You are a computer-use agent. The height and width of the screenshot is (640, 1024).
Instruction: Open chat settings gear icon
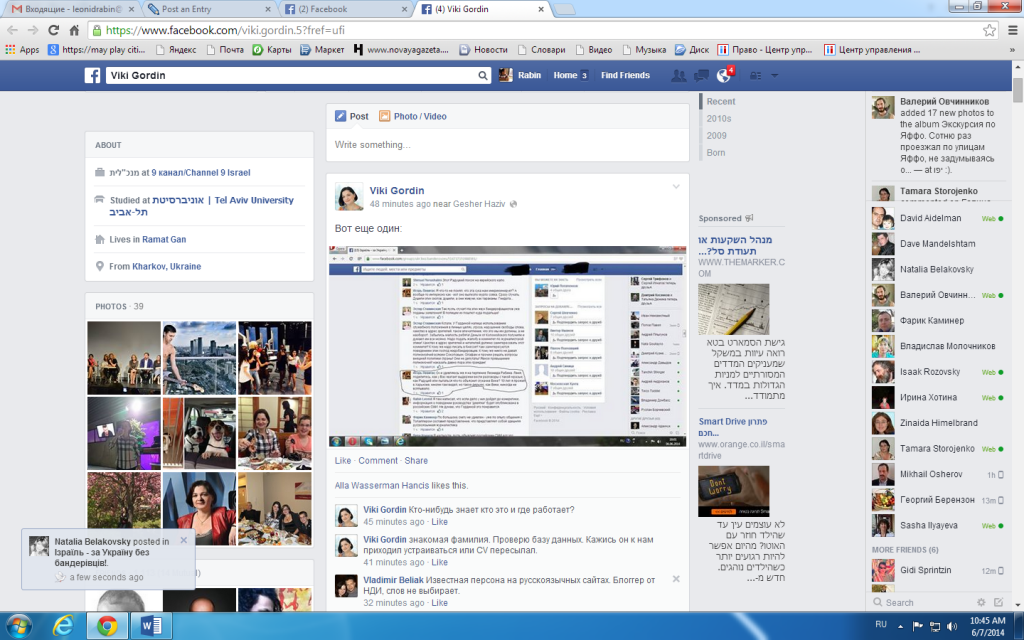click(x=981, y=602)
